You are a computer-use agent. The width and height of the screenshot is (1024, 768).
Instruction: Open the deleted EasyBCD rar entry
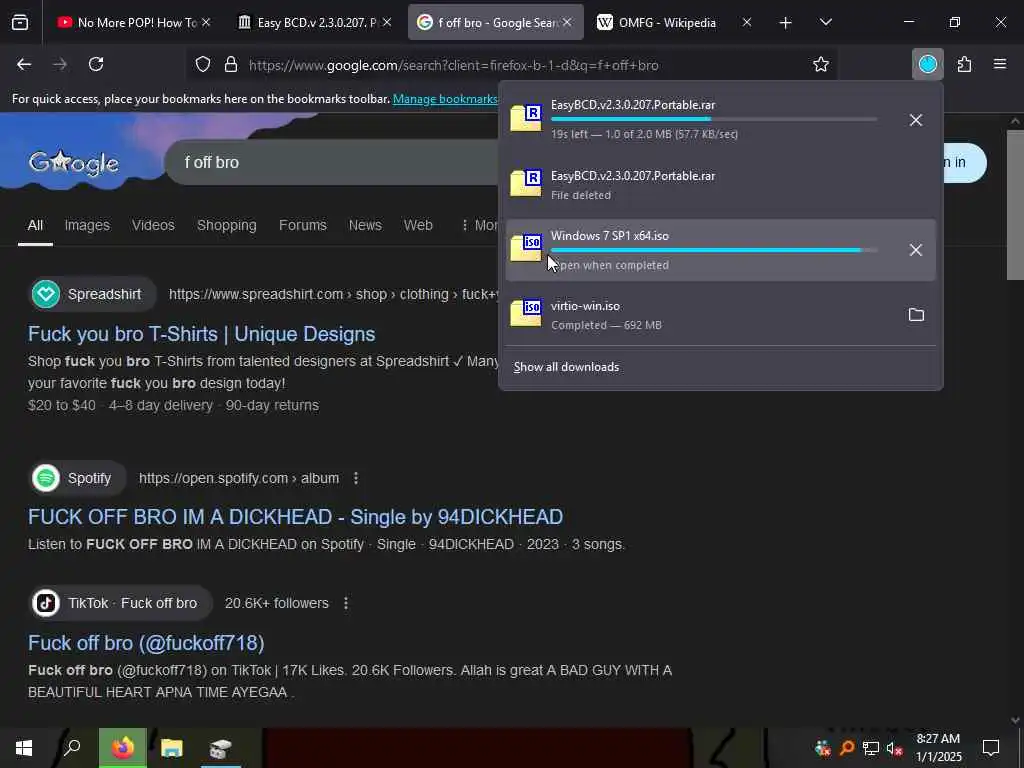720,185
